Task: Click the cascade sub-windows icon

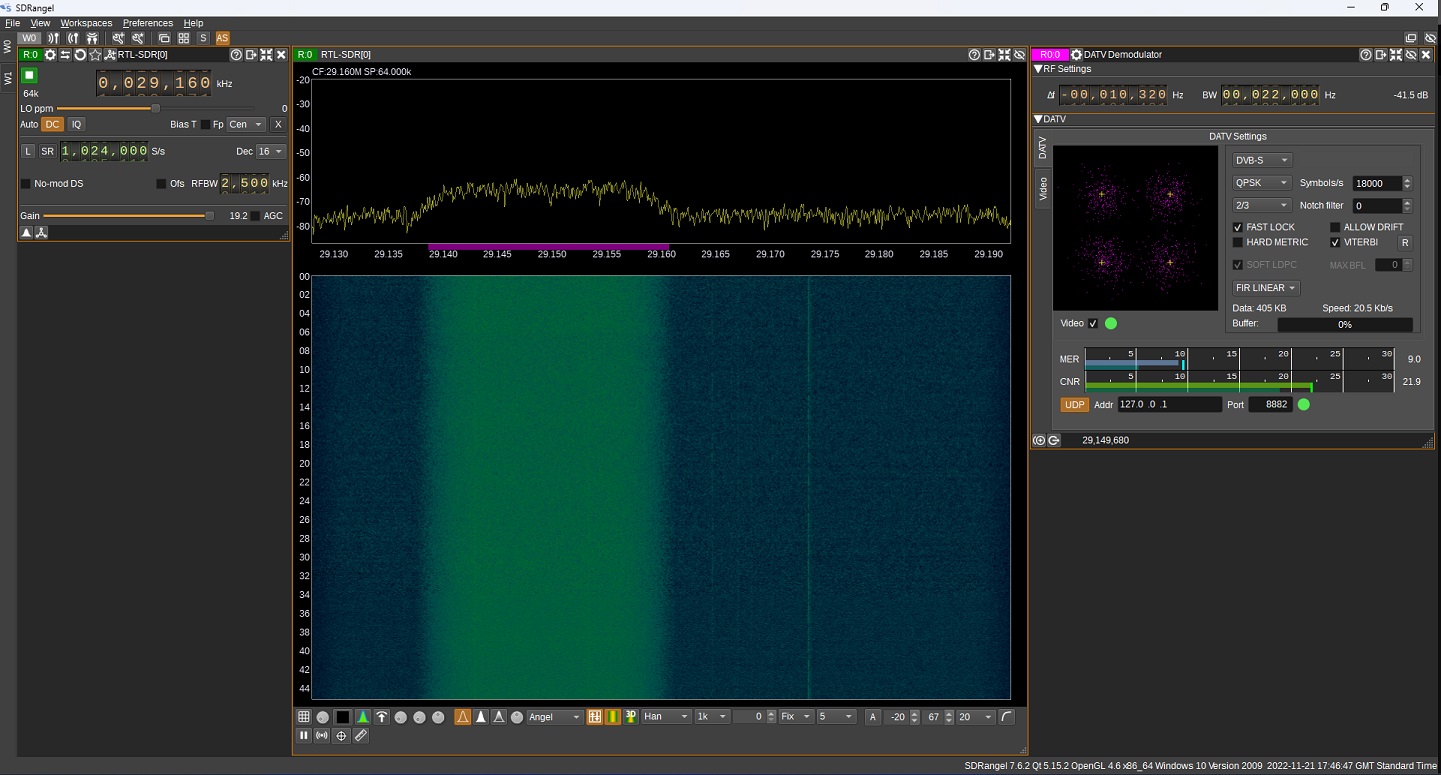Action: click(164, 38)
